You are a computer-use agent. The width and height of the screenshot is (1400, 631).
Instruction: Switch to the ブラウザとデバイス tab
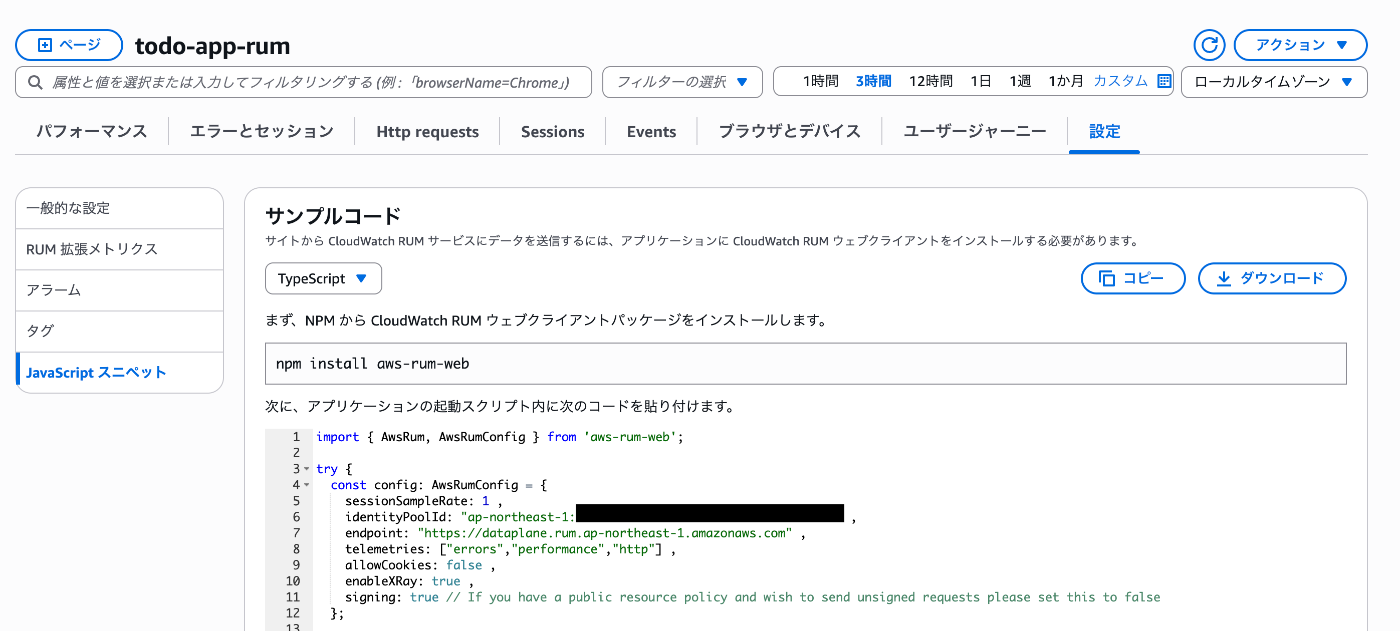790,131
